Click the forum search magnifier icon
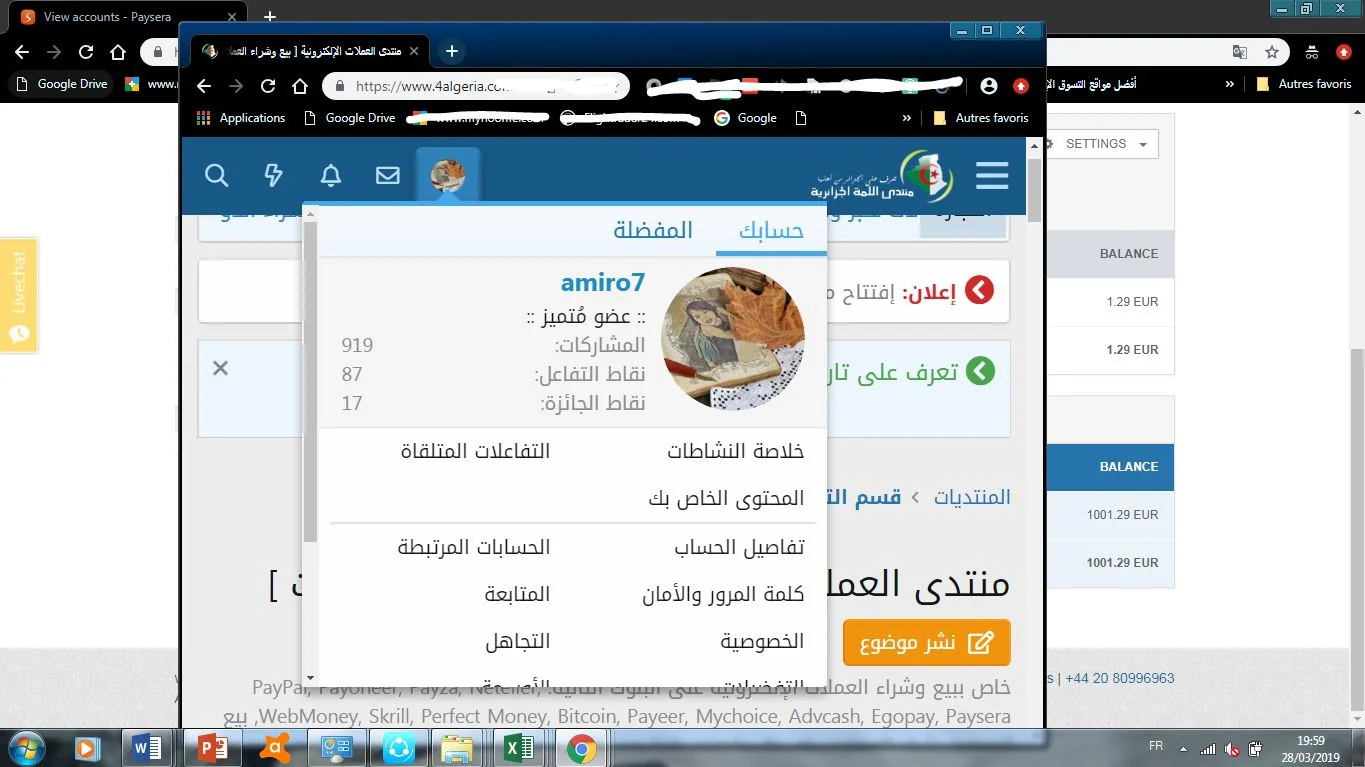Screen dimensions: 1365x767 [x=217, y=176]
